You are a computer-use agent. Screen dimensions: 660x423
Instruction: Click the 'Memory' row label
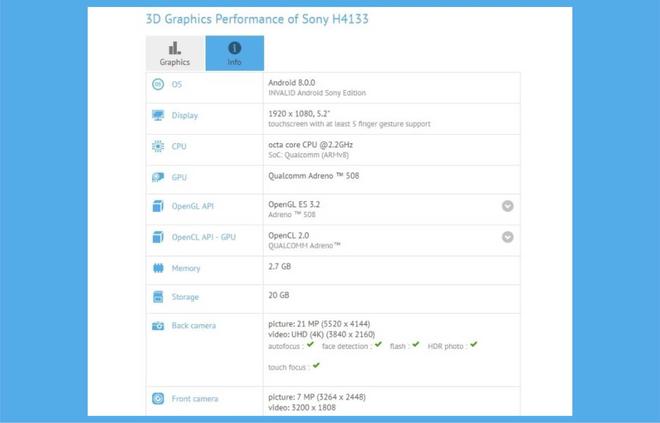[186, 269]
